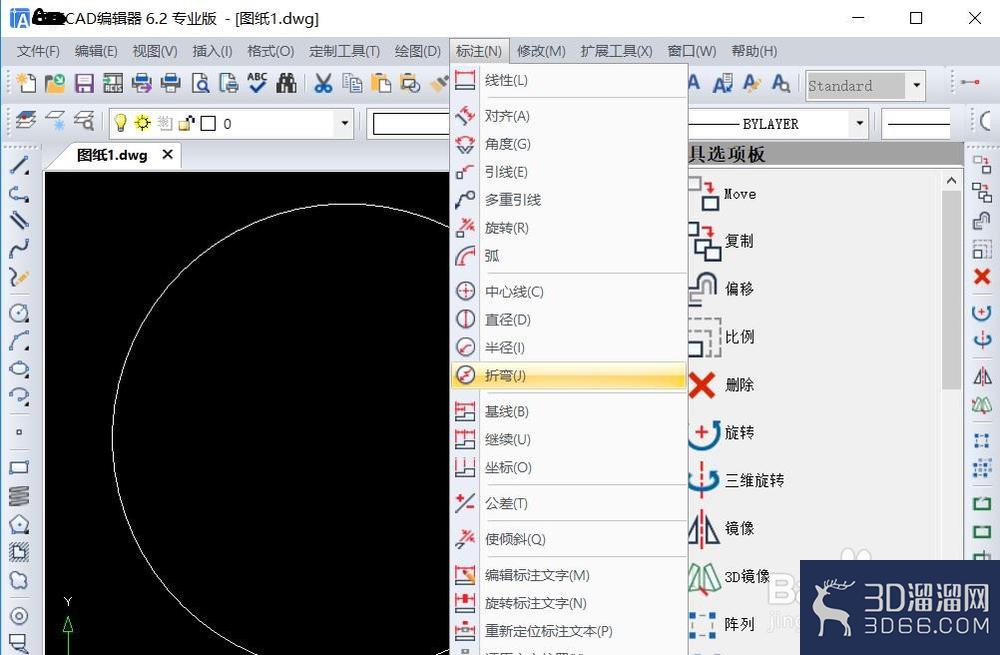The width and height of the screenshot is (1000, 655).
Task: Select the Circle tool in left toolbar
Action: (x=19, y=313)
